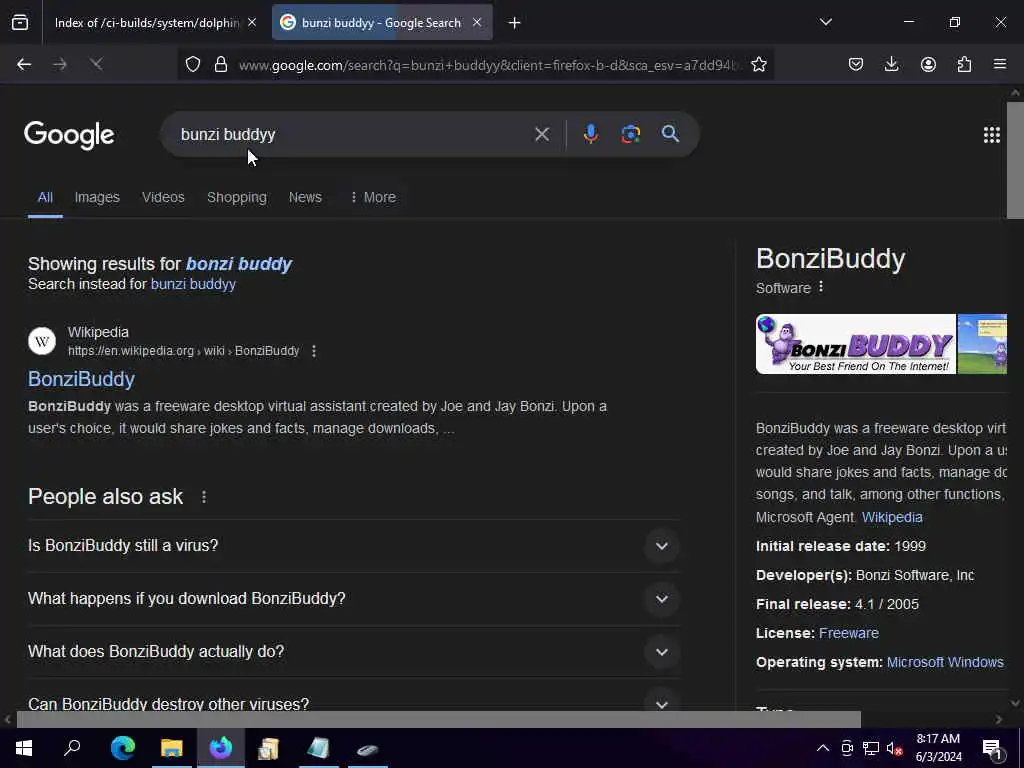Focus the Firefox URL address bar

(x=490, y=64)
